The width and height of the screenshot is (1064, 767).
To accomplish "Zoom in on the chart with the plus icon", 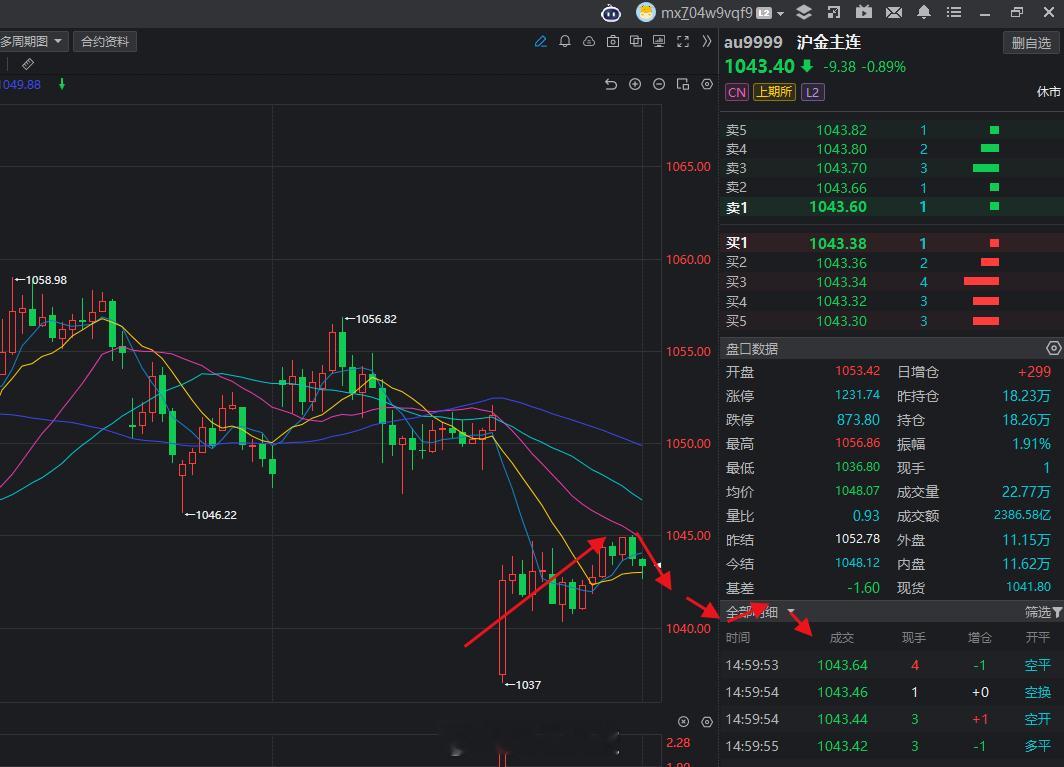I will click(635, 85).
